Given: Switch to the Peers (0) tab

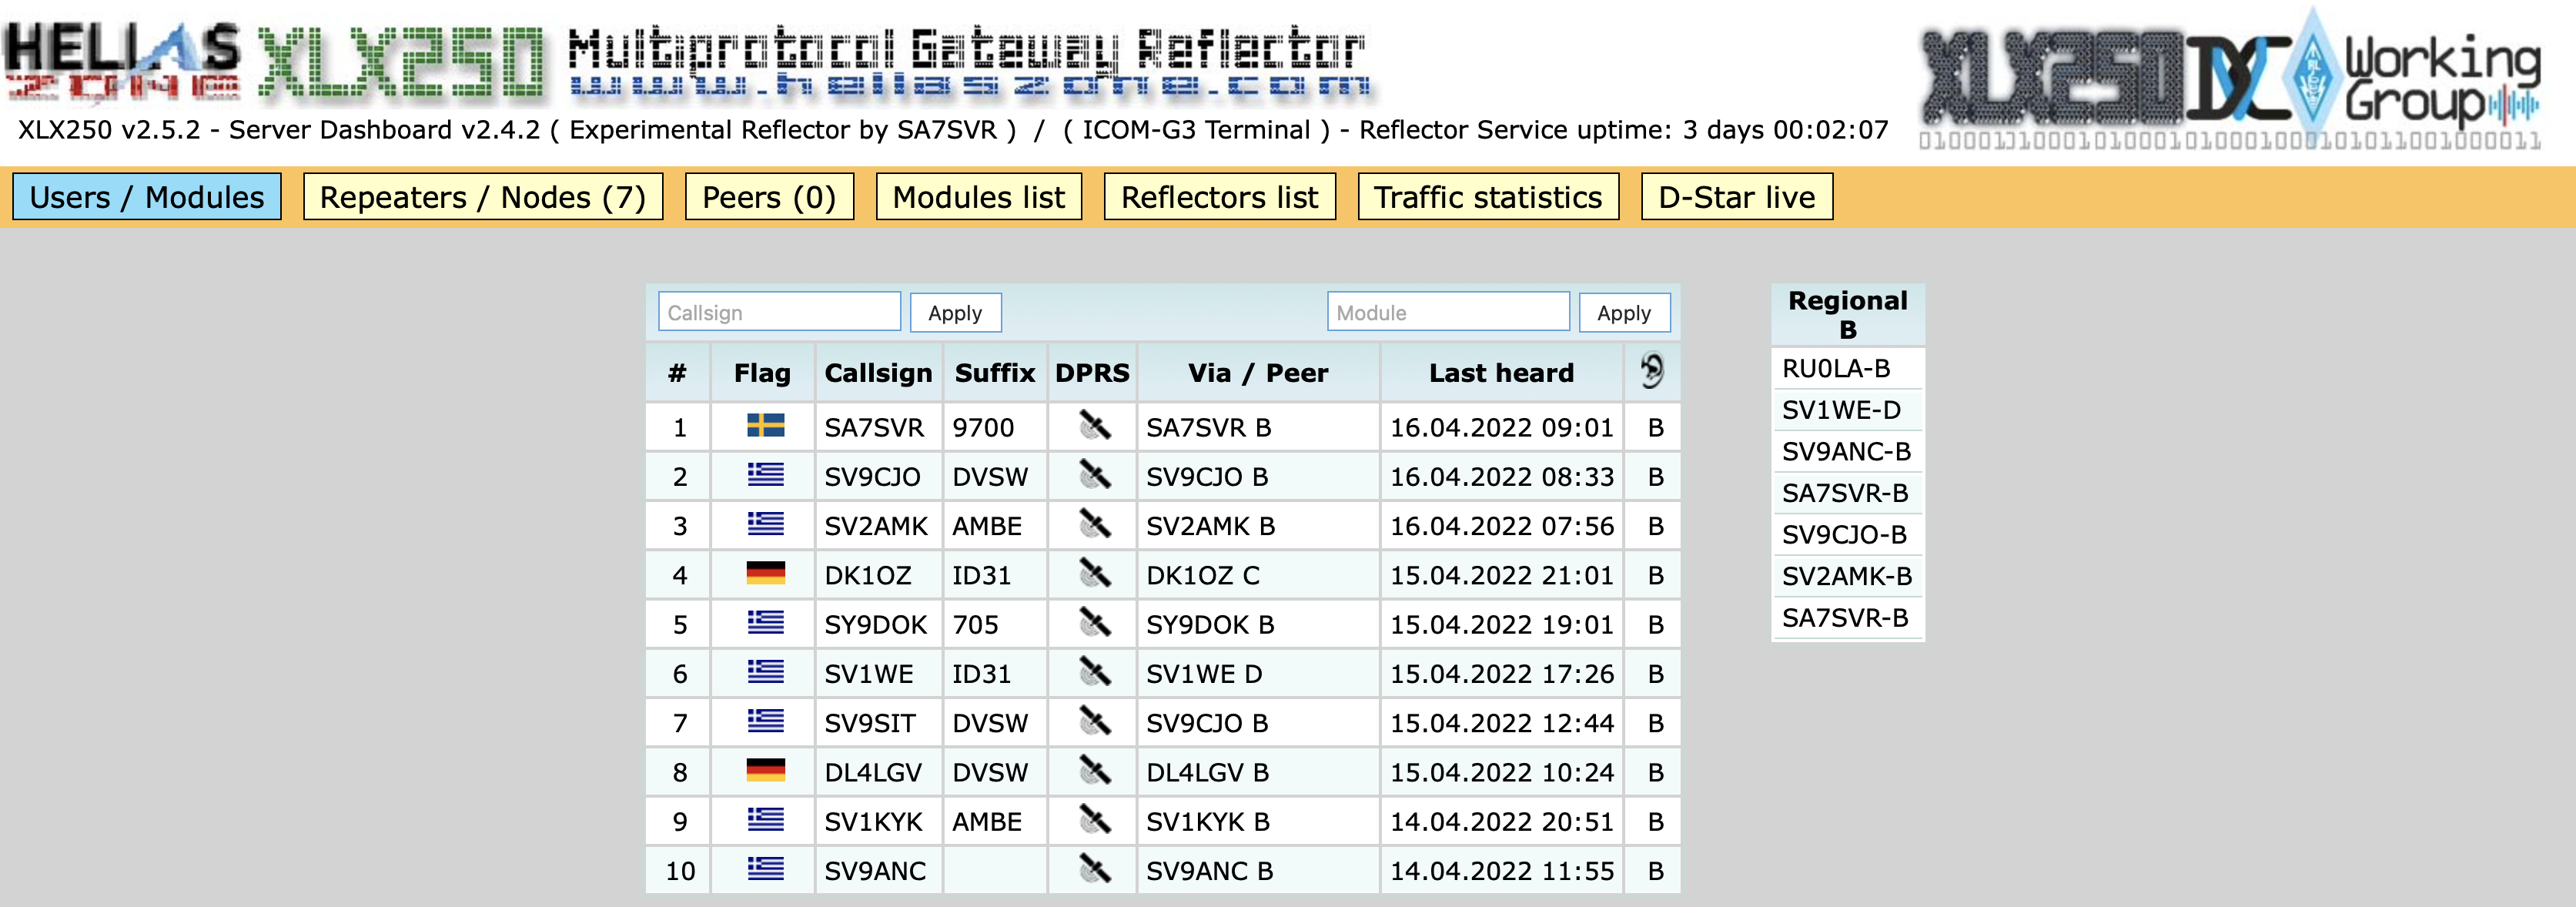Looking at the screenshot, I should point(768,197).
